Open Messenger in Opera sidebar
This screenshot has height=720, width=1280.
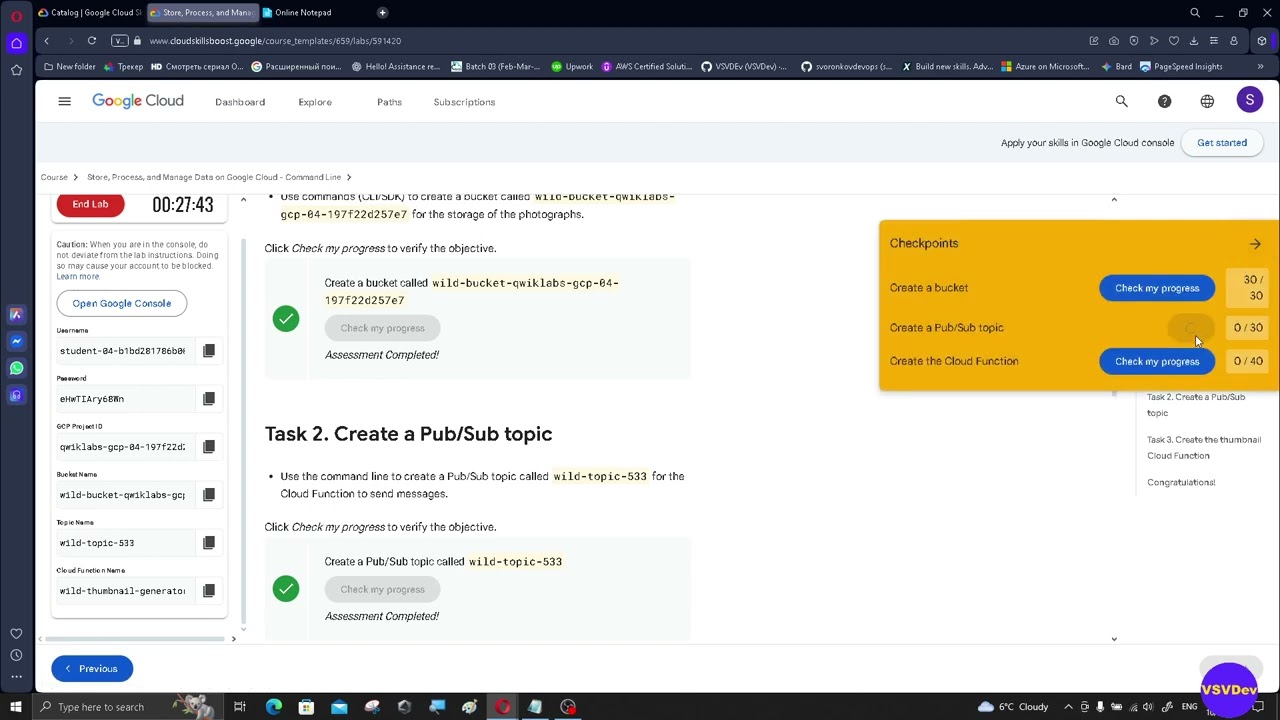[16, 341]
